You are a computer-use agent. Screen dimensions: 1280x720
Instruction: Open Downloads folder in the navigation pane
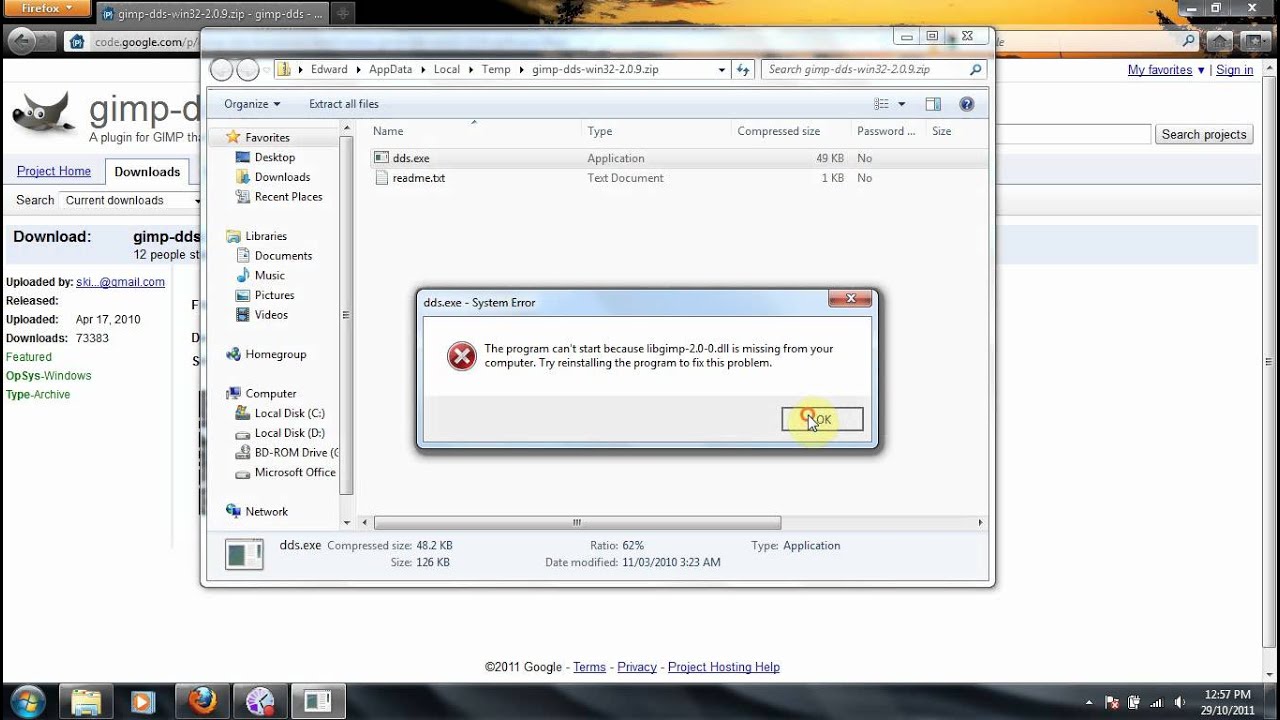pyautogui.click(x=282, y=177)
